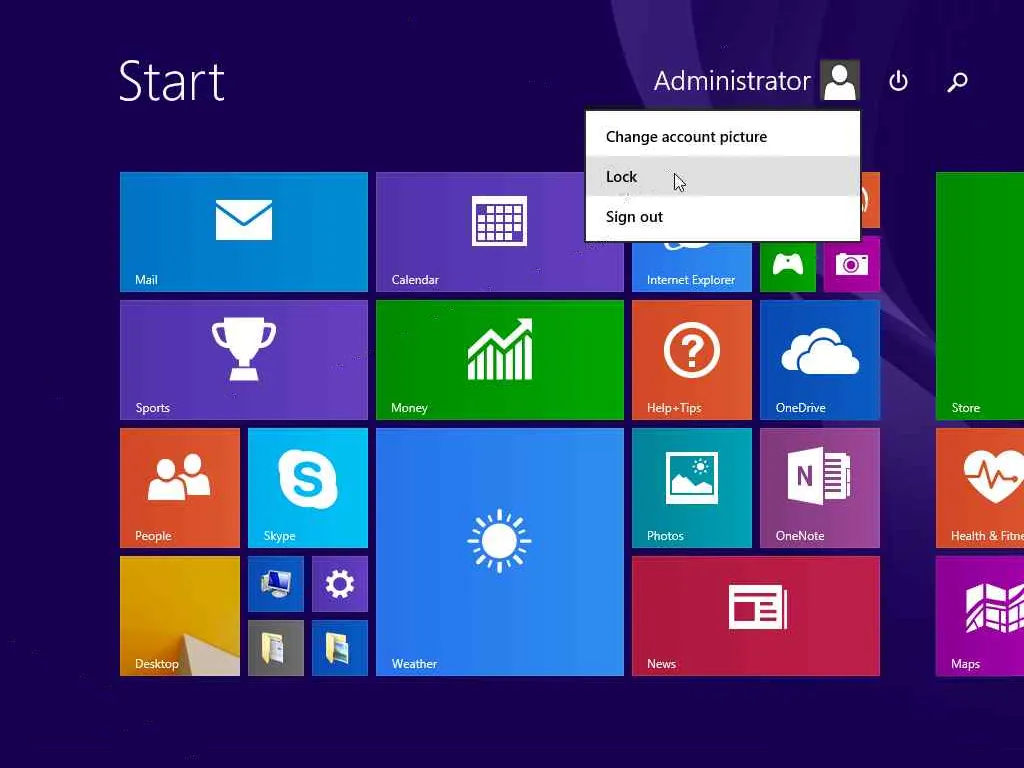Open the People tile
This screenshot has height=768, width=1024.
coord(180,488)
